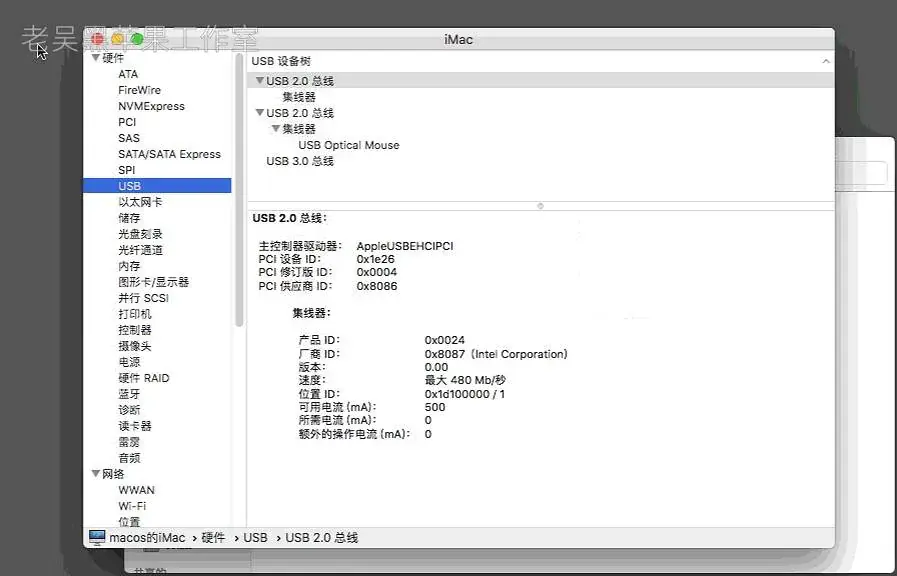
Task: Select USB 3.0 总线 row
Action: coord(300,161)
